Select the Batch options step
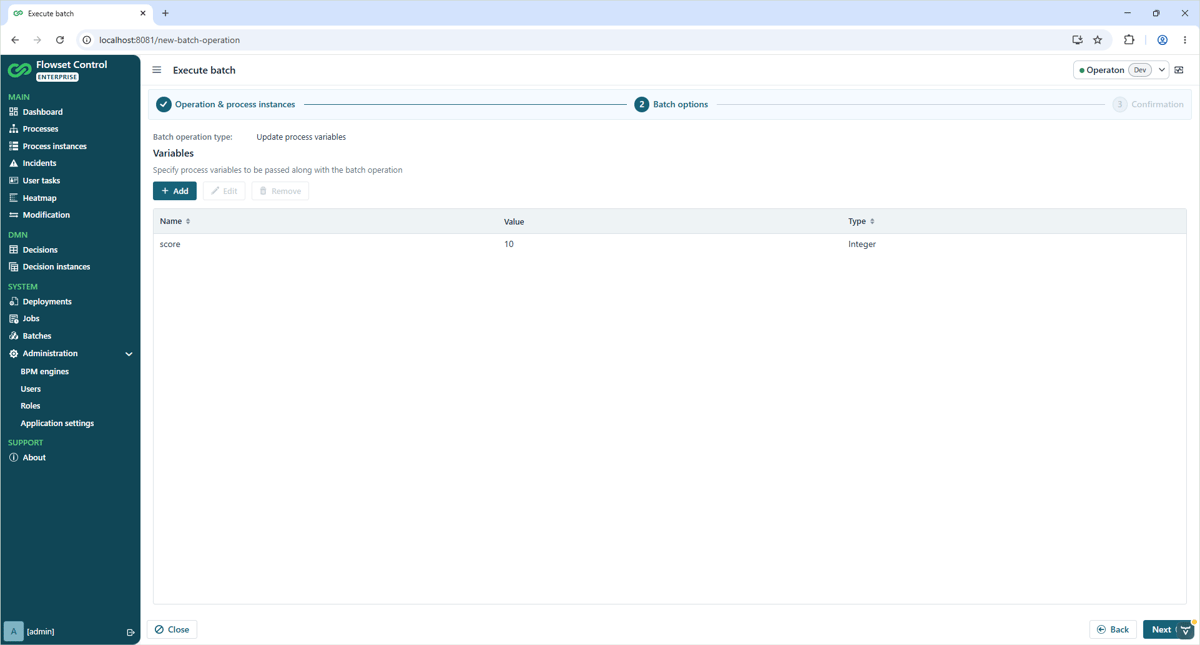1200x645 pixels. pos(671,104)
